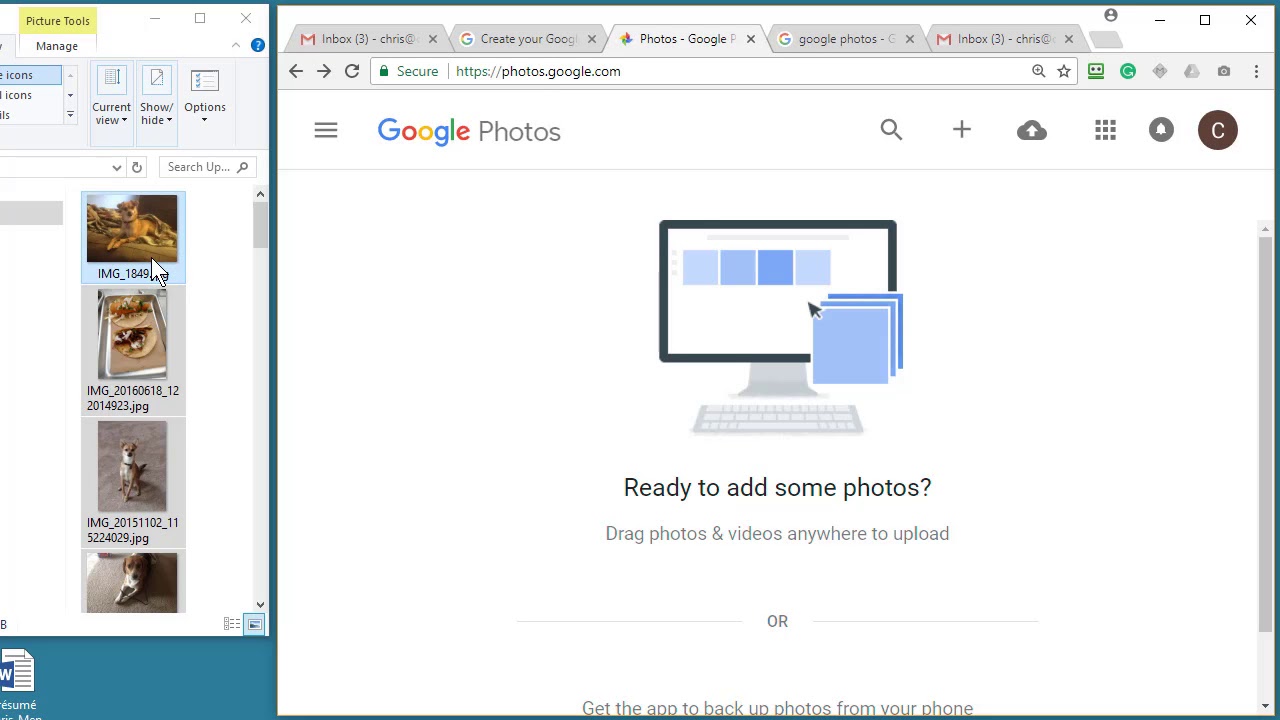This screenshot has width=1280, height=720.
Task: Select the IMG_20151102 dog photo thumbnail
Action: 133,466
